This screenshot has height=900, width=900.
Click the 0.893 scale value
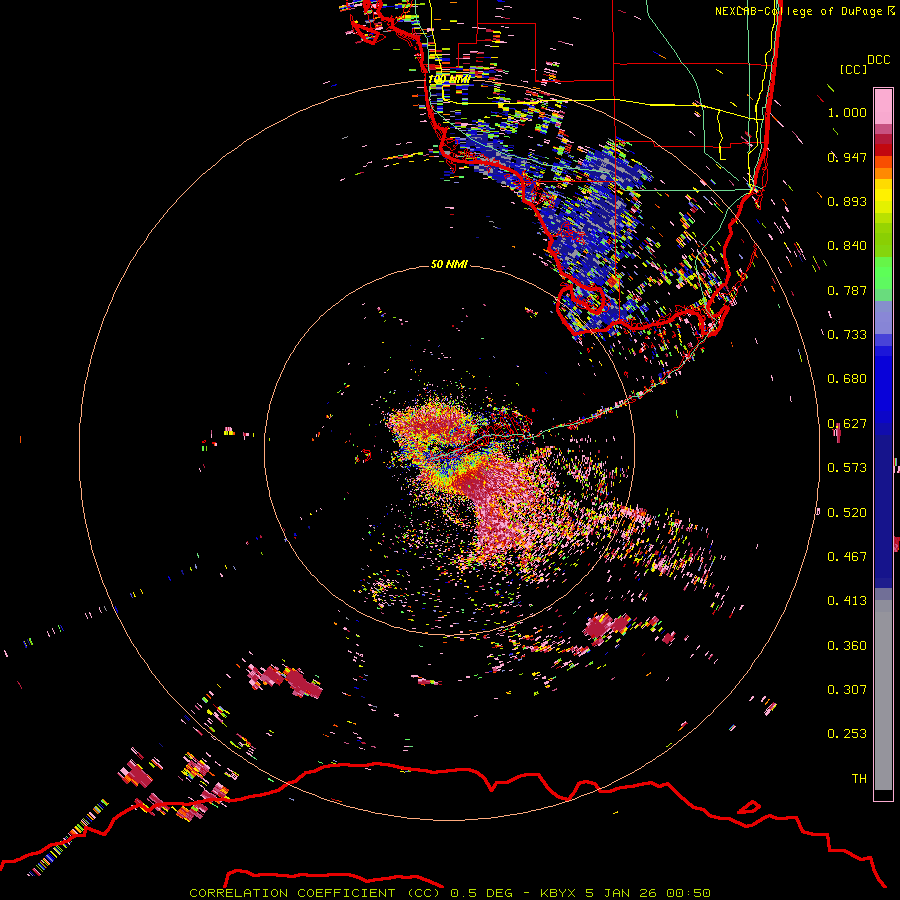(847, 201)
